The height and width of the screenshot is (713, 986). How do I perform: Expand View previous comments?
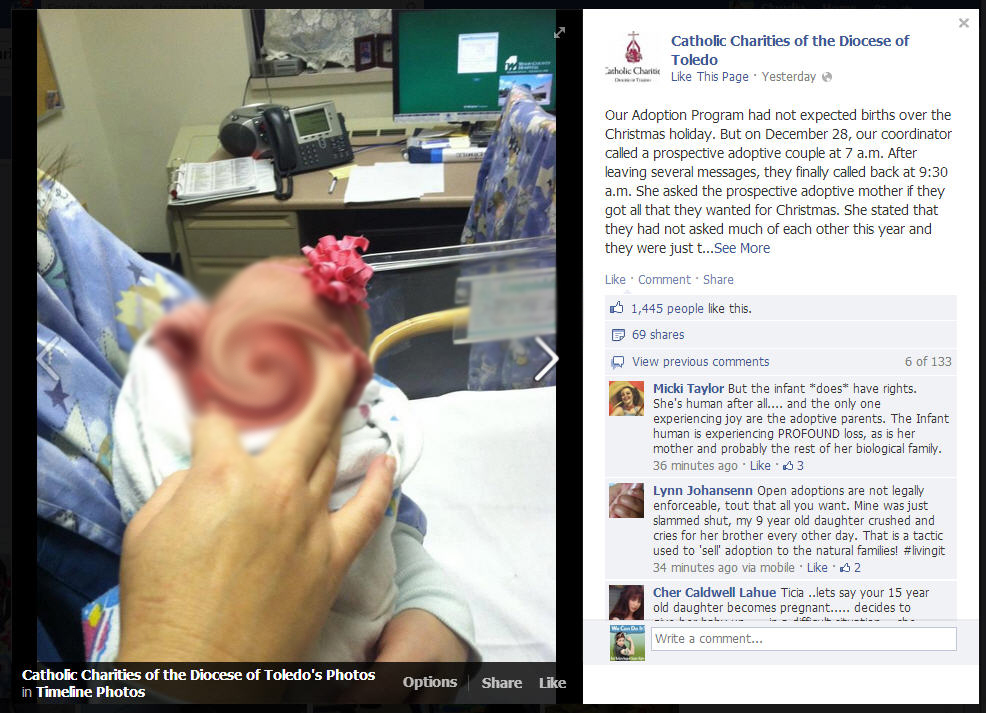point(701,362)
